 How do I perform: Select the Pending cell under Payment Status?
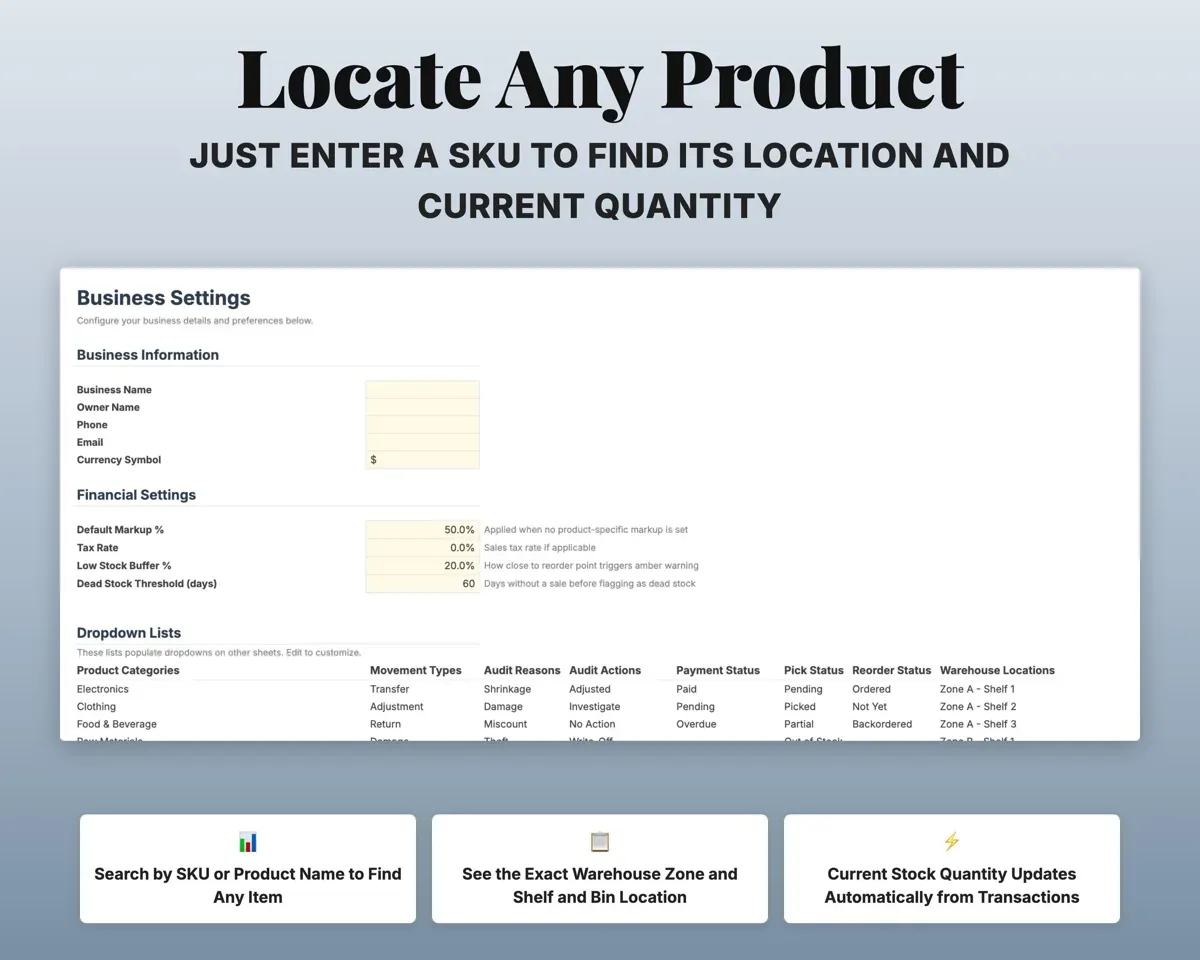695,707
